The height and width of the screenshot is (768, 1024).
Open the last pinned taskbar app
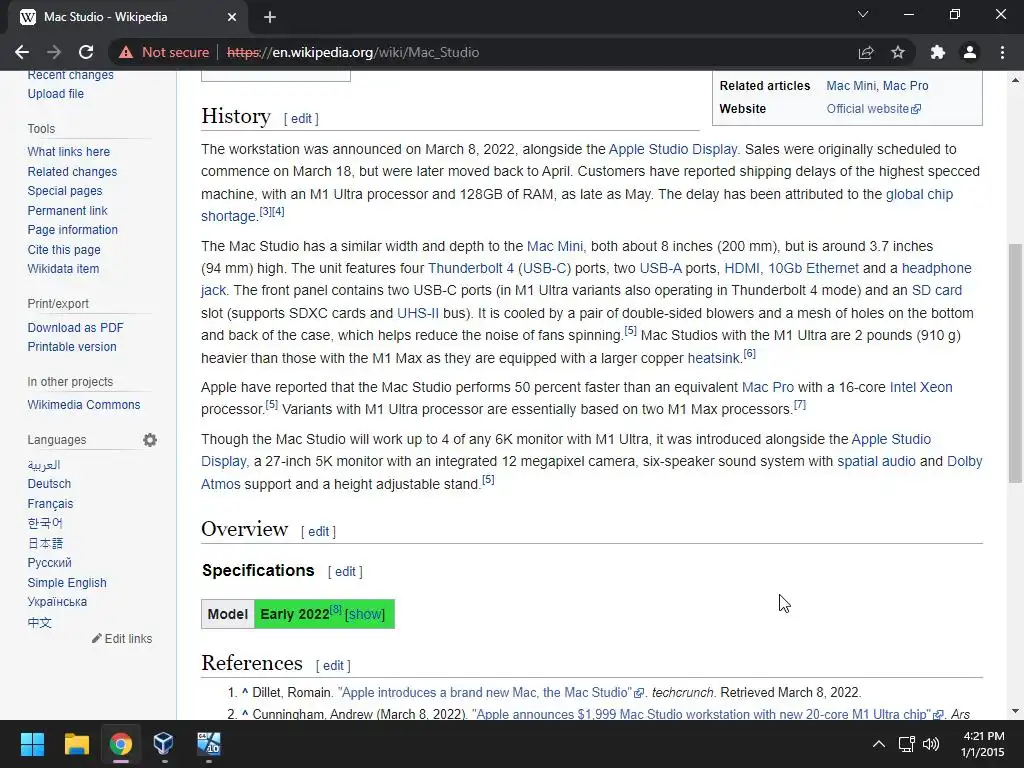click(x=209, y=743)
